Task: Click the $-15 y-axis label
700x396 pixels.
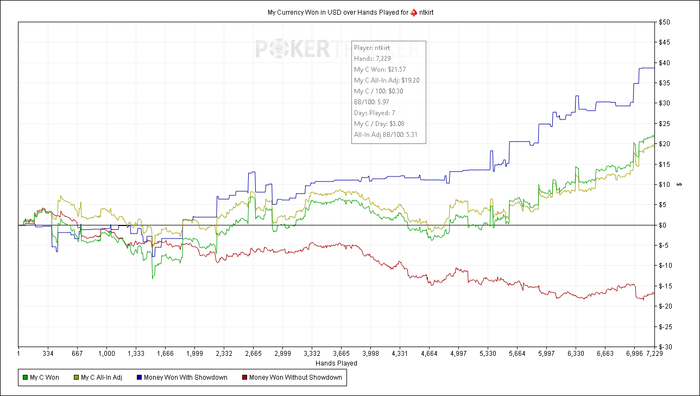Action: point(665,286)
